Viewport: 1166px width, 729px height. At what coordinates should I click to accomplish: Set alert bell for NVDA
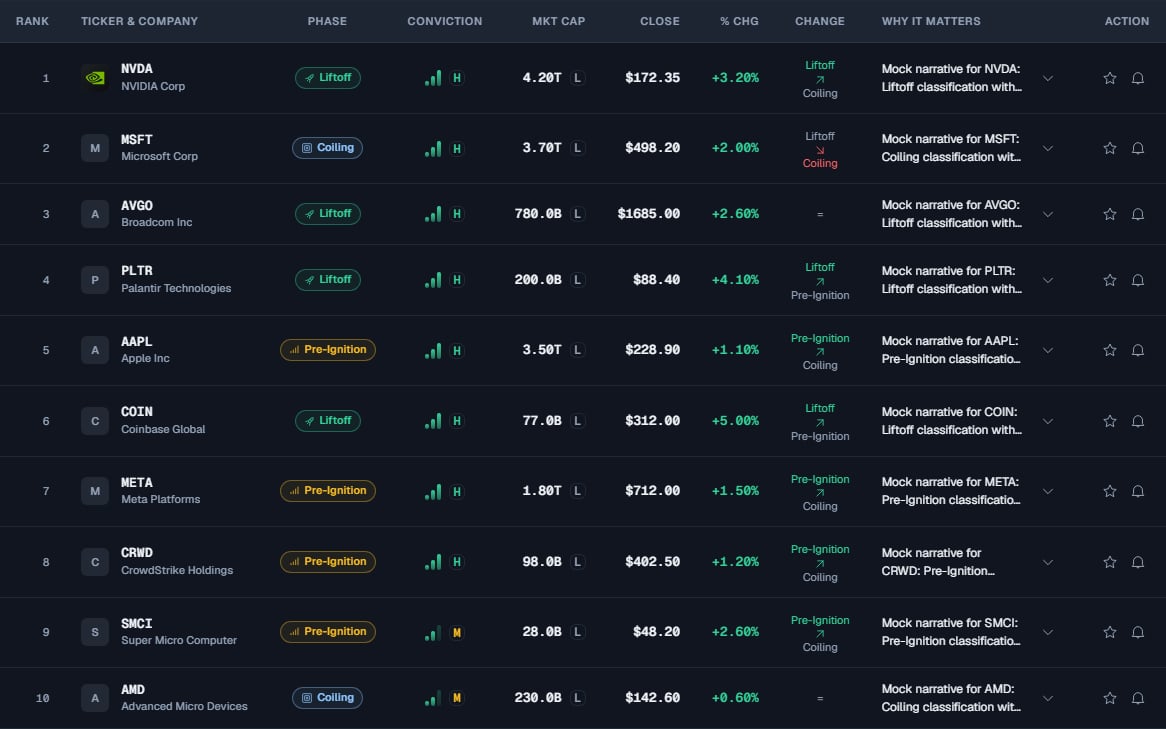1138,78
